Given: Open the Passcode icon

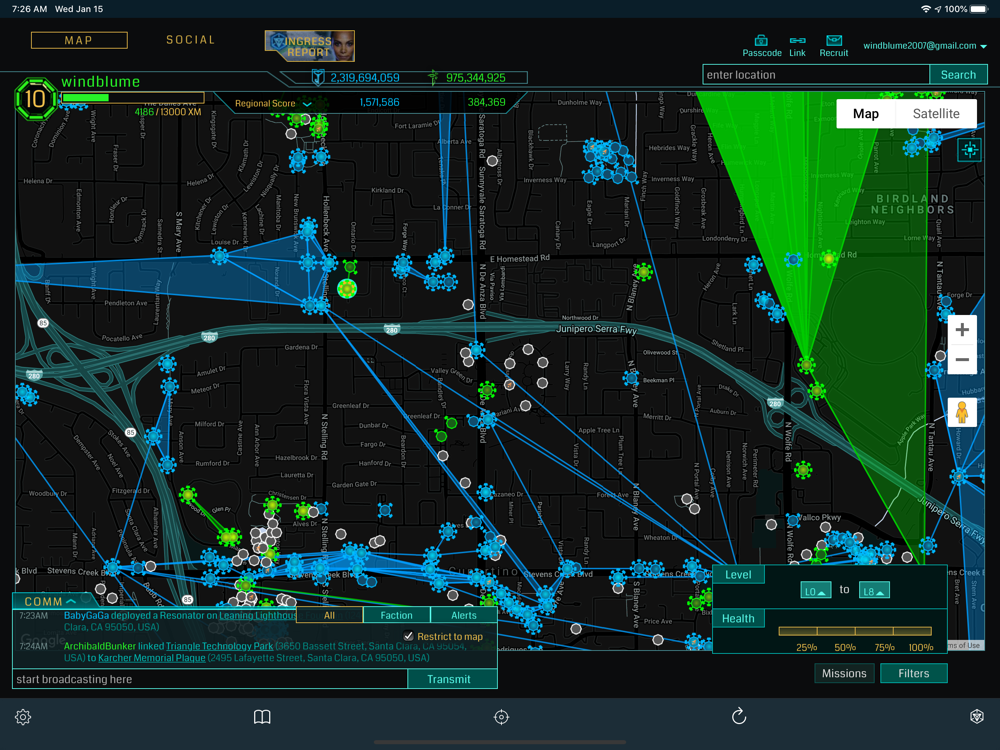Looking at the screenshot, I should 761,41.
